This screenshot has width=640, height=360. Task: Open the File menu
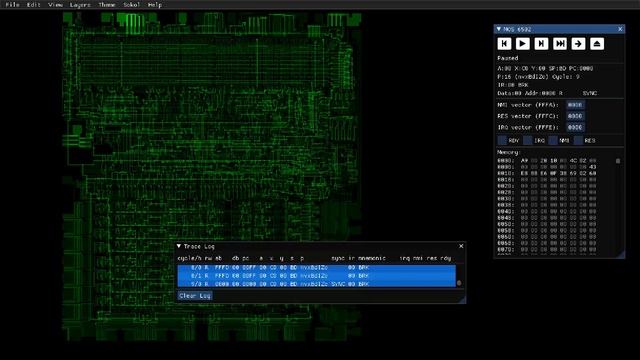tap(12, 5)
